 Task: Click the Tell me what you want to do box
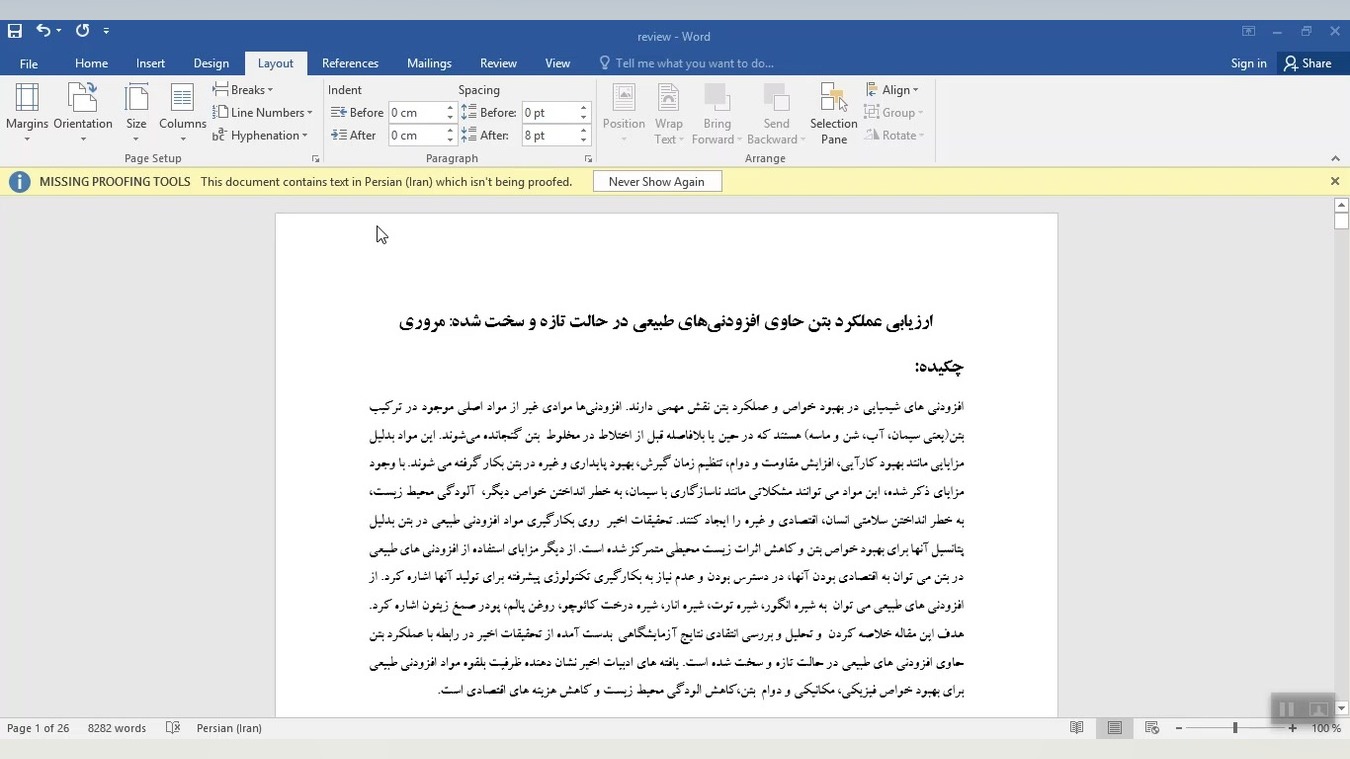(x=687, y=63)
